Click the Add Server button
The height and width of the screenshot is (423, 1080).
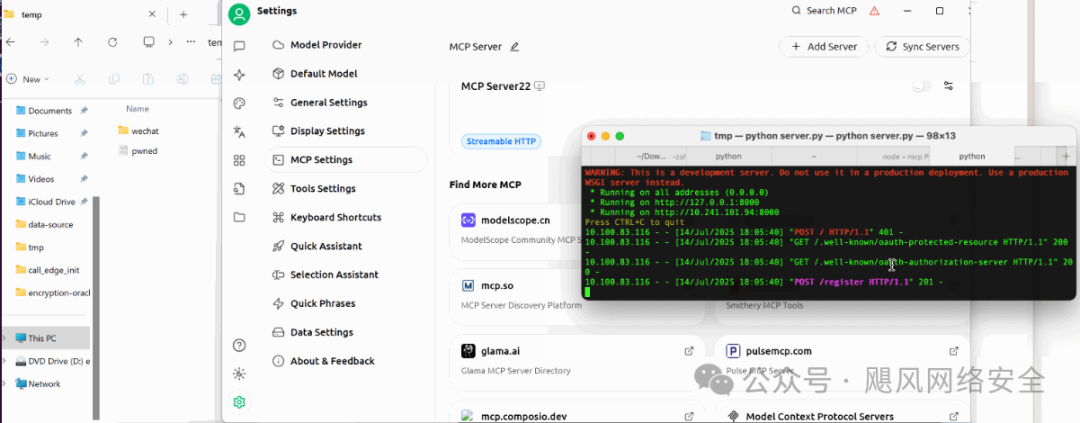pyautogui.click(x=824, y=46)
